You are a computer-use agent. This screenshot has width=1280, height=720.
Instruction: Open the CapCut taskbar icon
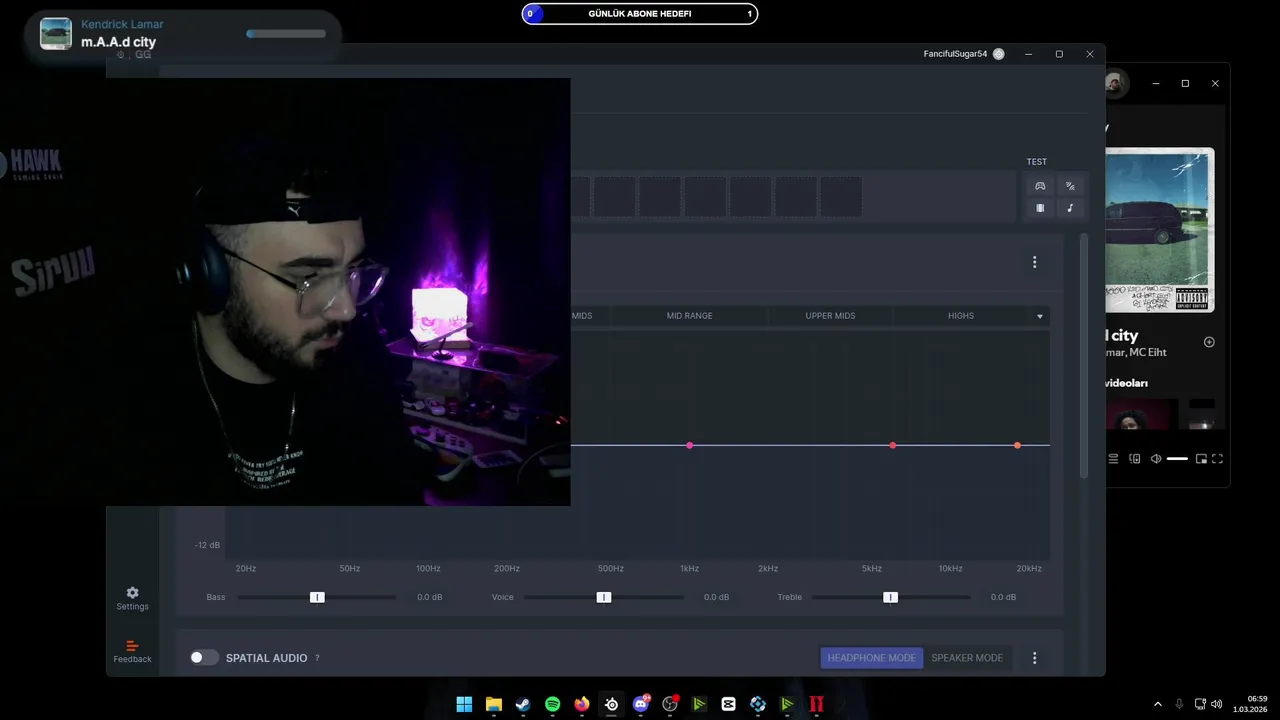[729, 704]
